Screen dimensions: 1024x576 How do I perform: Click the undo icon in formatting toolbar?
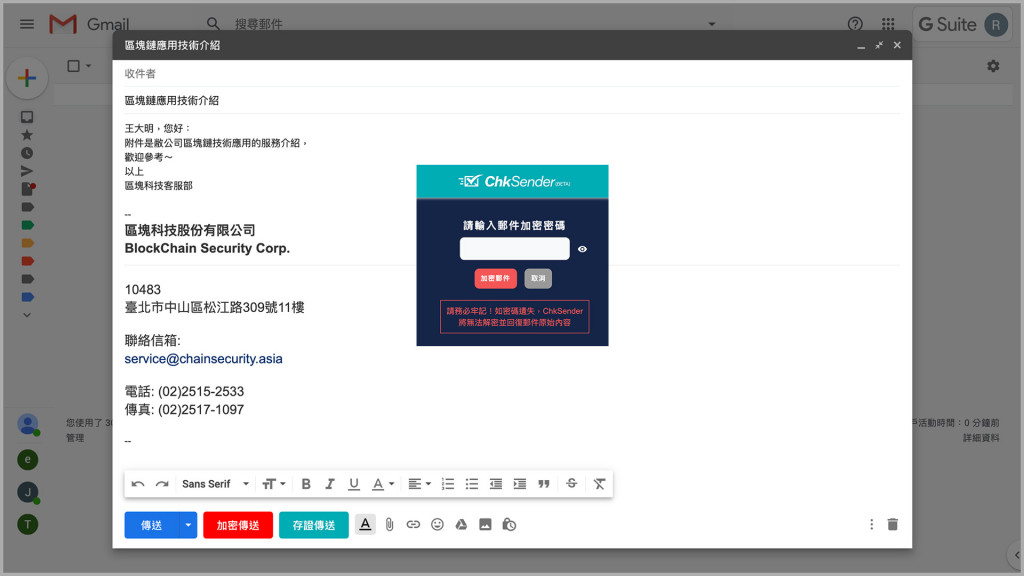point(138,484)
